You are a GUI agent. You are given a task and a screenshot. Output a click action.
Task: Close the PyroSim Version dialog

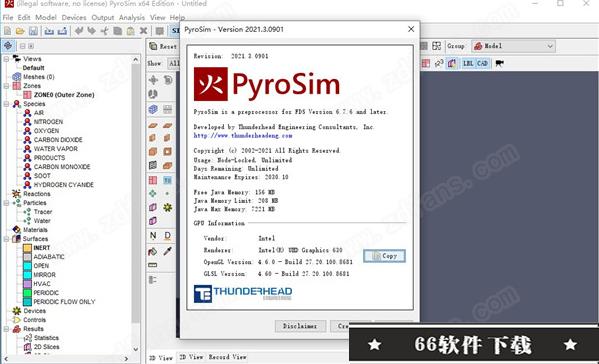(x=411, y=29)
